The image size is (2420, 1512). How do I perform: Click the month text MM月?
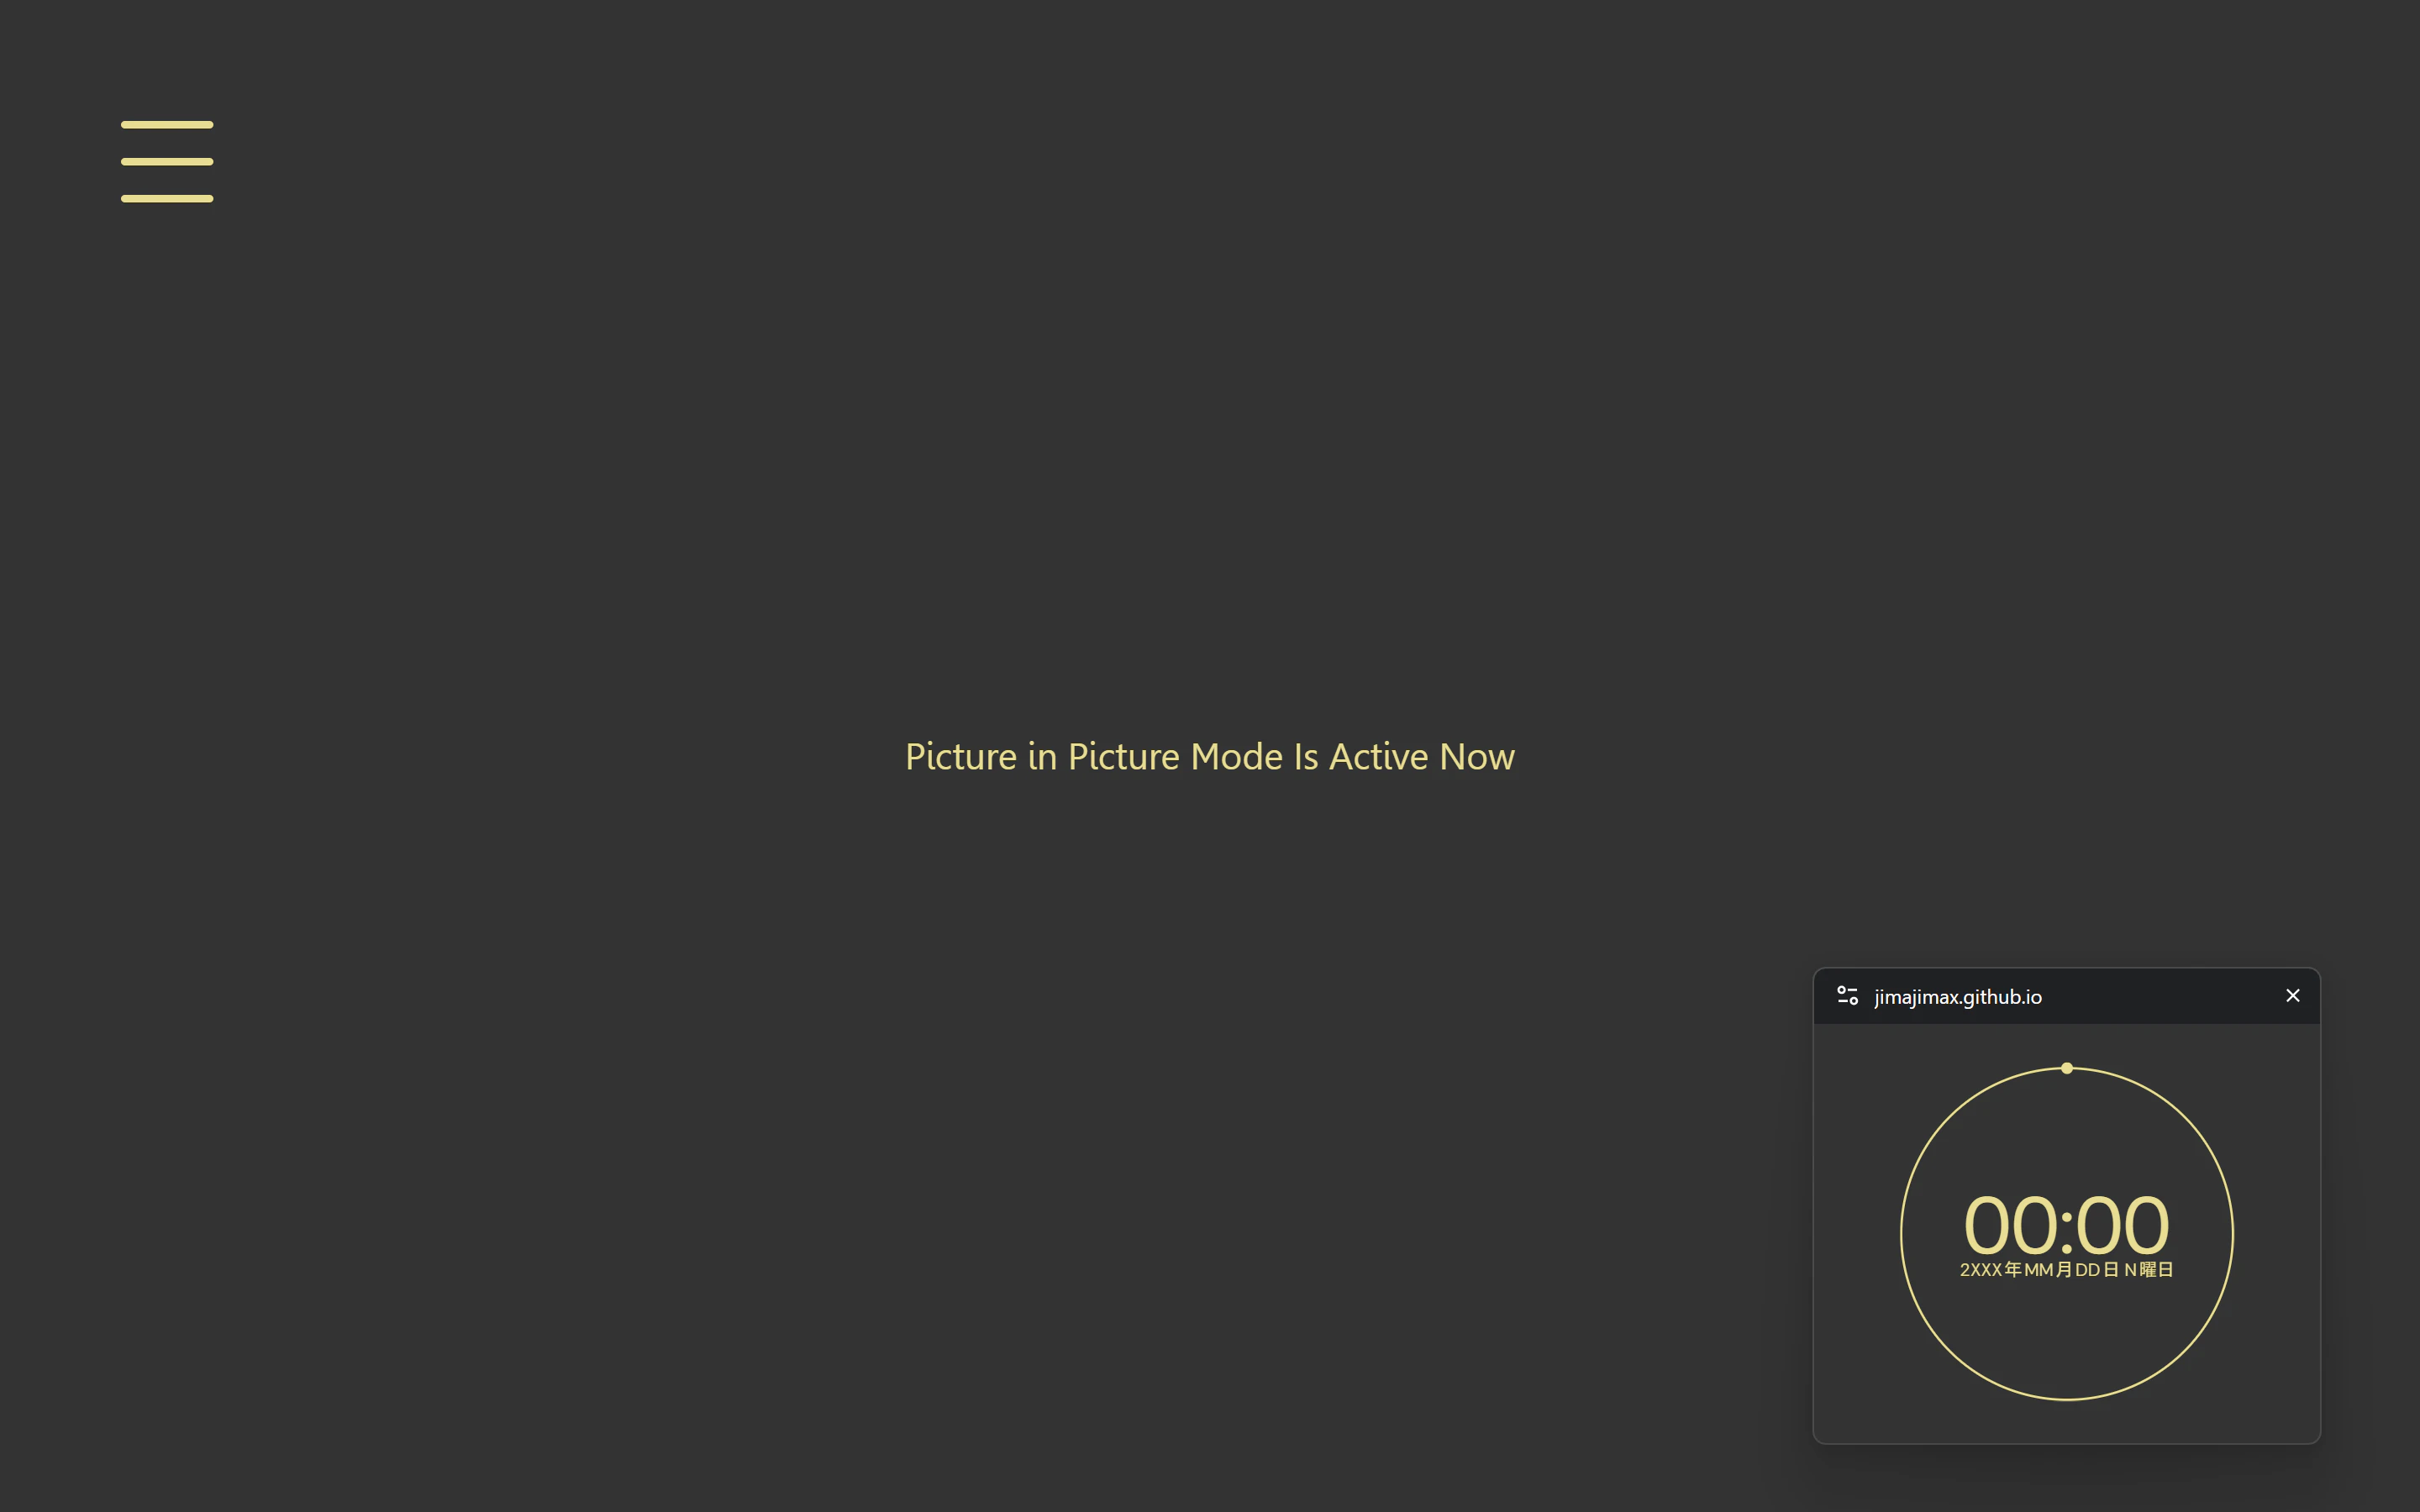[x=2047, y=1270]
